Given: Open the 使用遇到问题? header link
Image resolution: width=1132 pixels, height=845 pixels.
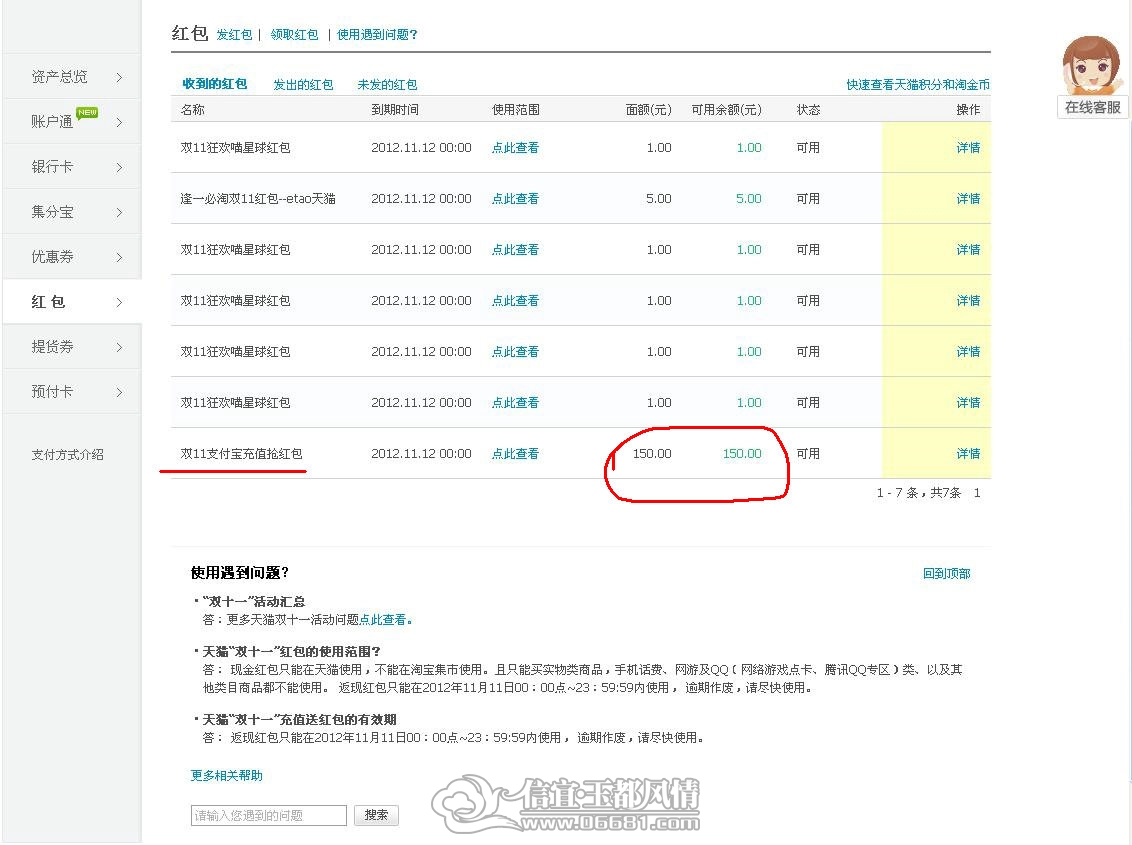Looking at the screenshot, I should (x=377, y=35).
